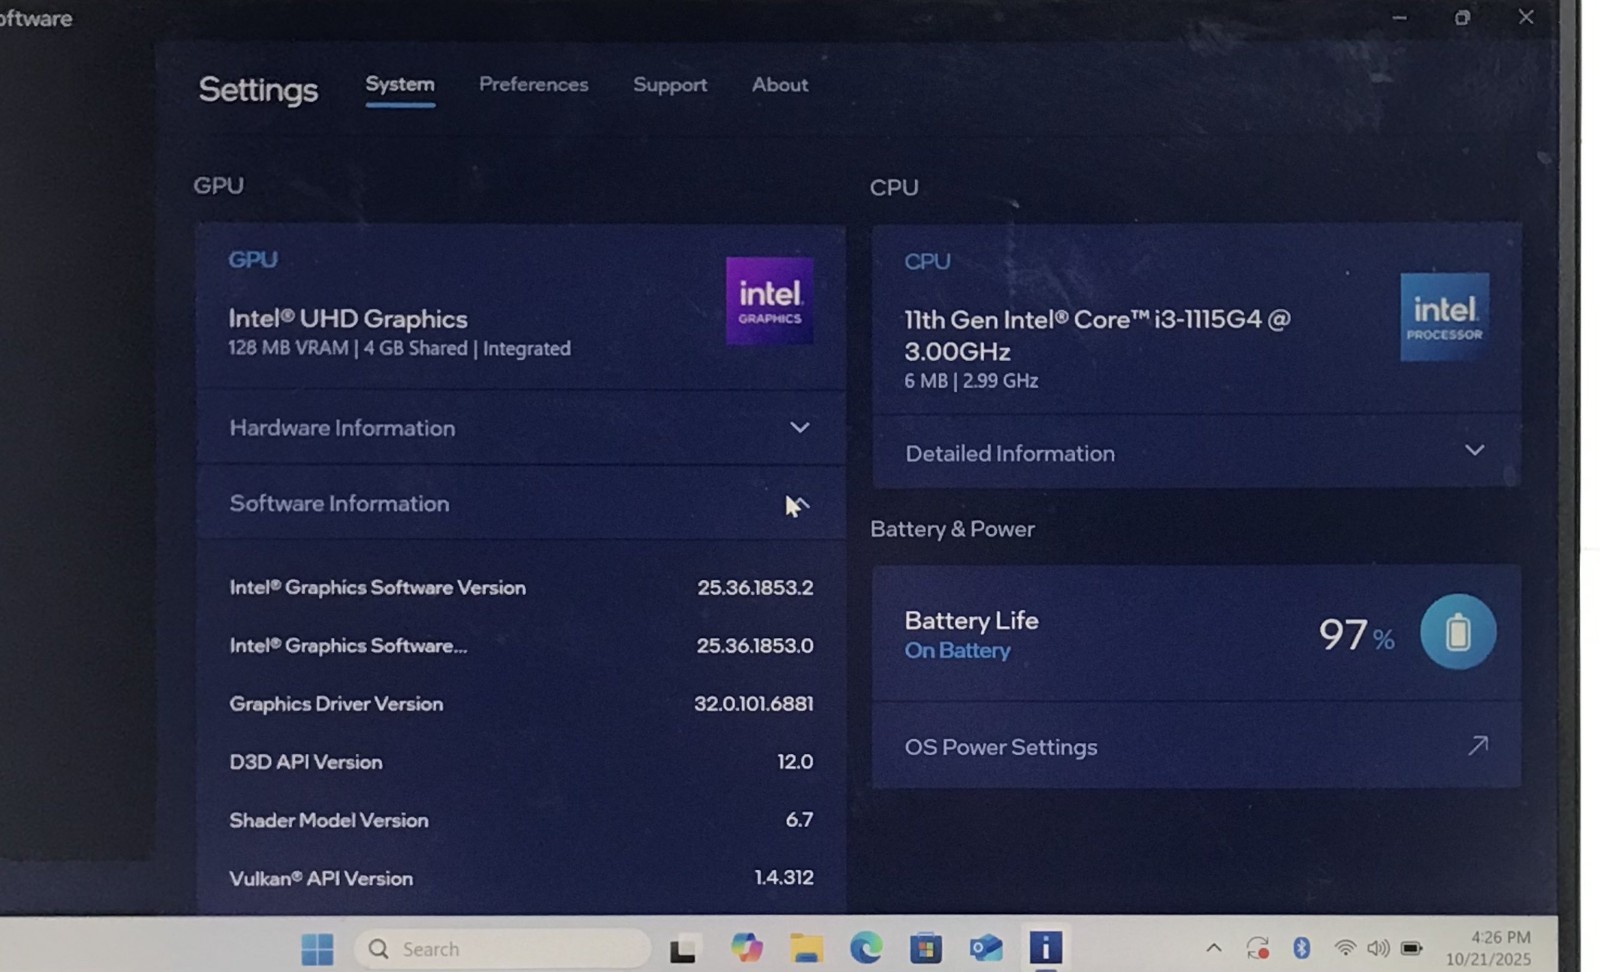
Task: Click the Intel Graphics logo badge
Action: [x=769, y=301]
